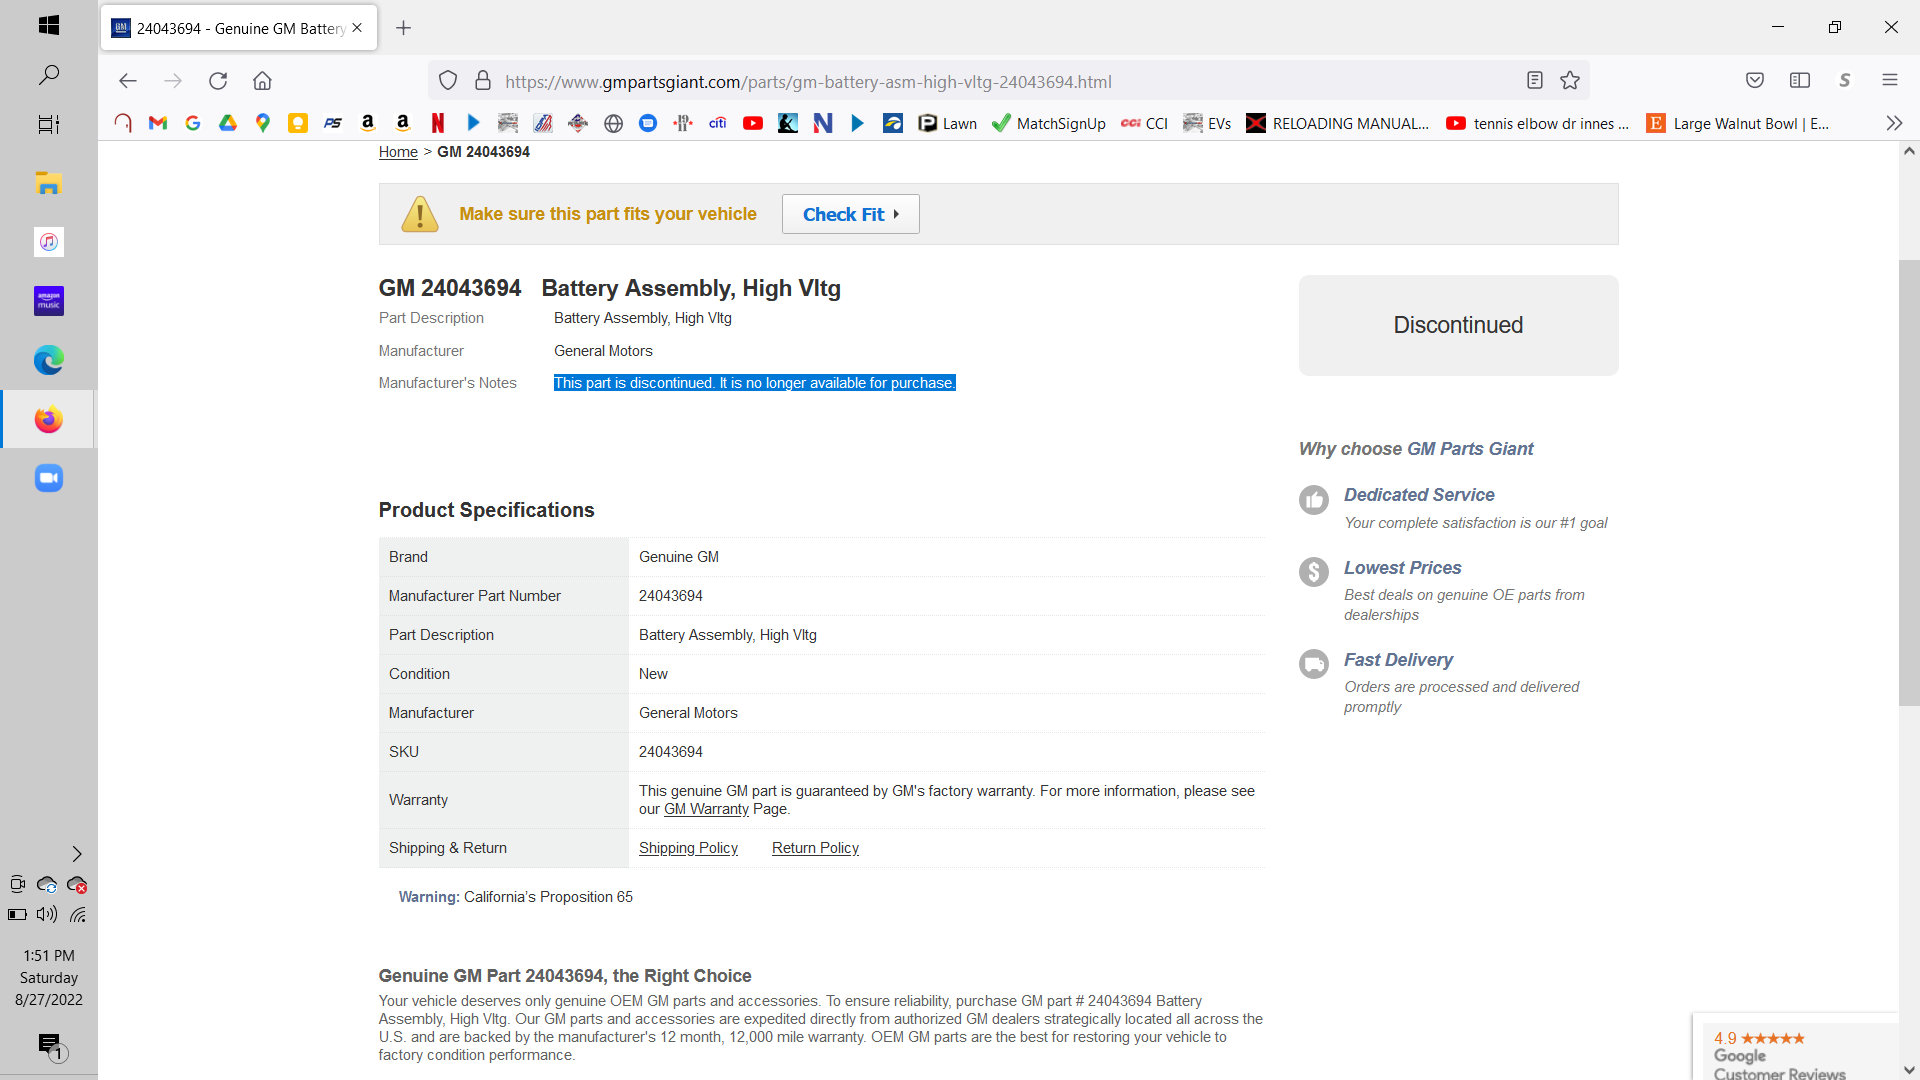The width and height of the screenshot is (1920, 1080).
Task: Click the clock showing 1:51 PM
Action: coord(49,956)
